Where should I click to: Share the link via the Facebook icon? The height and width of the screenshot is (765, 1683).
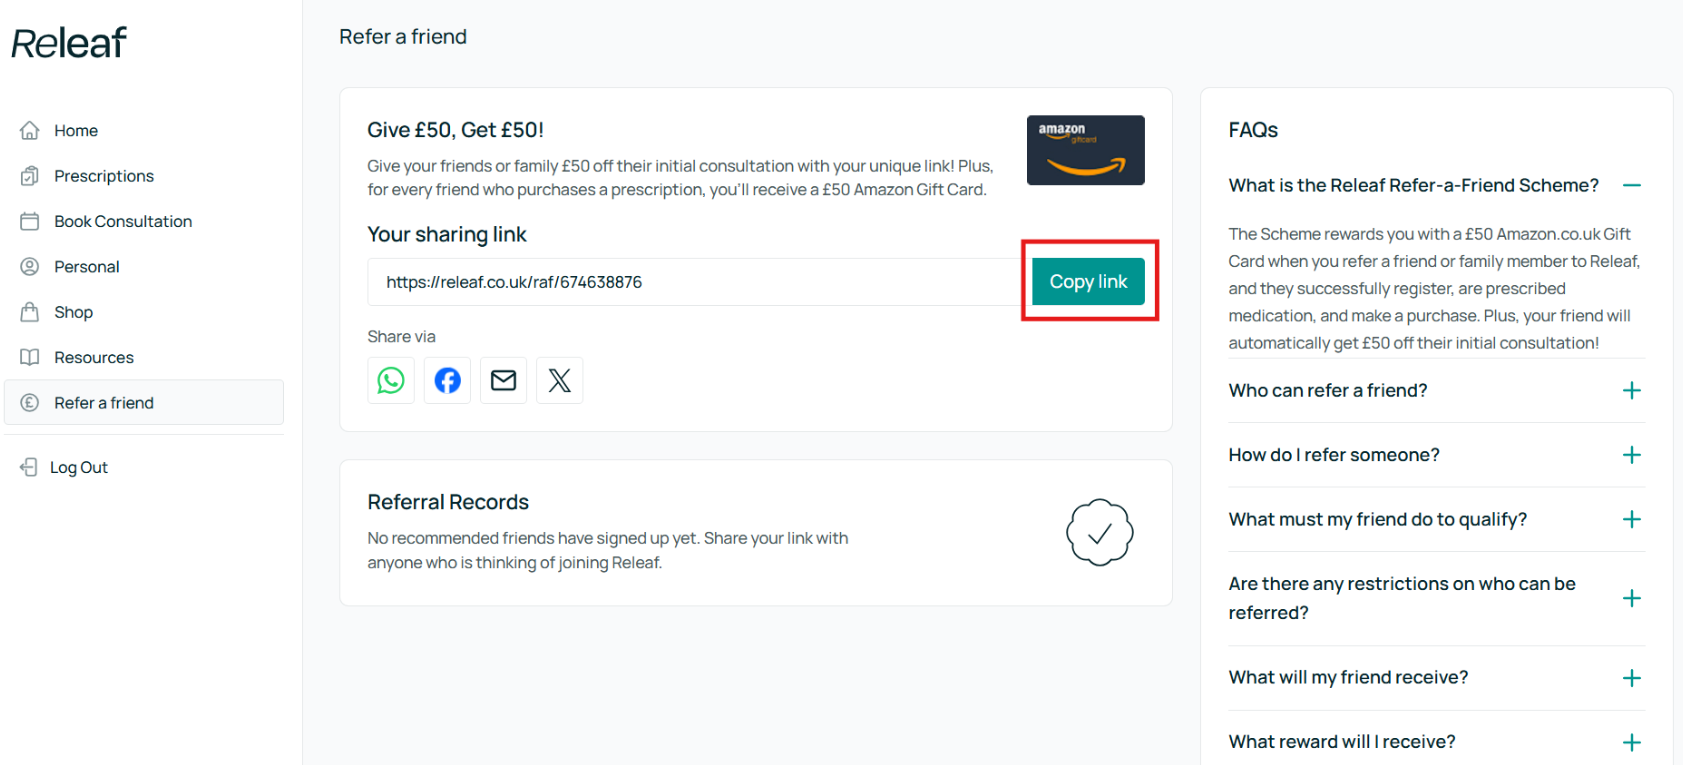pos(447,380)
